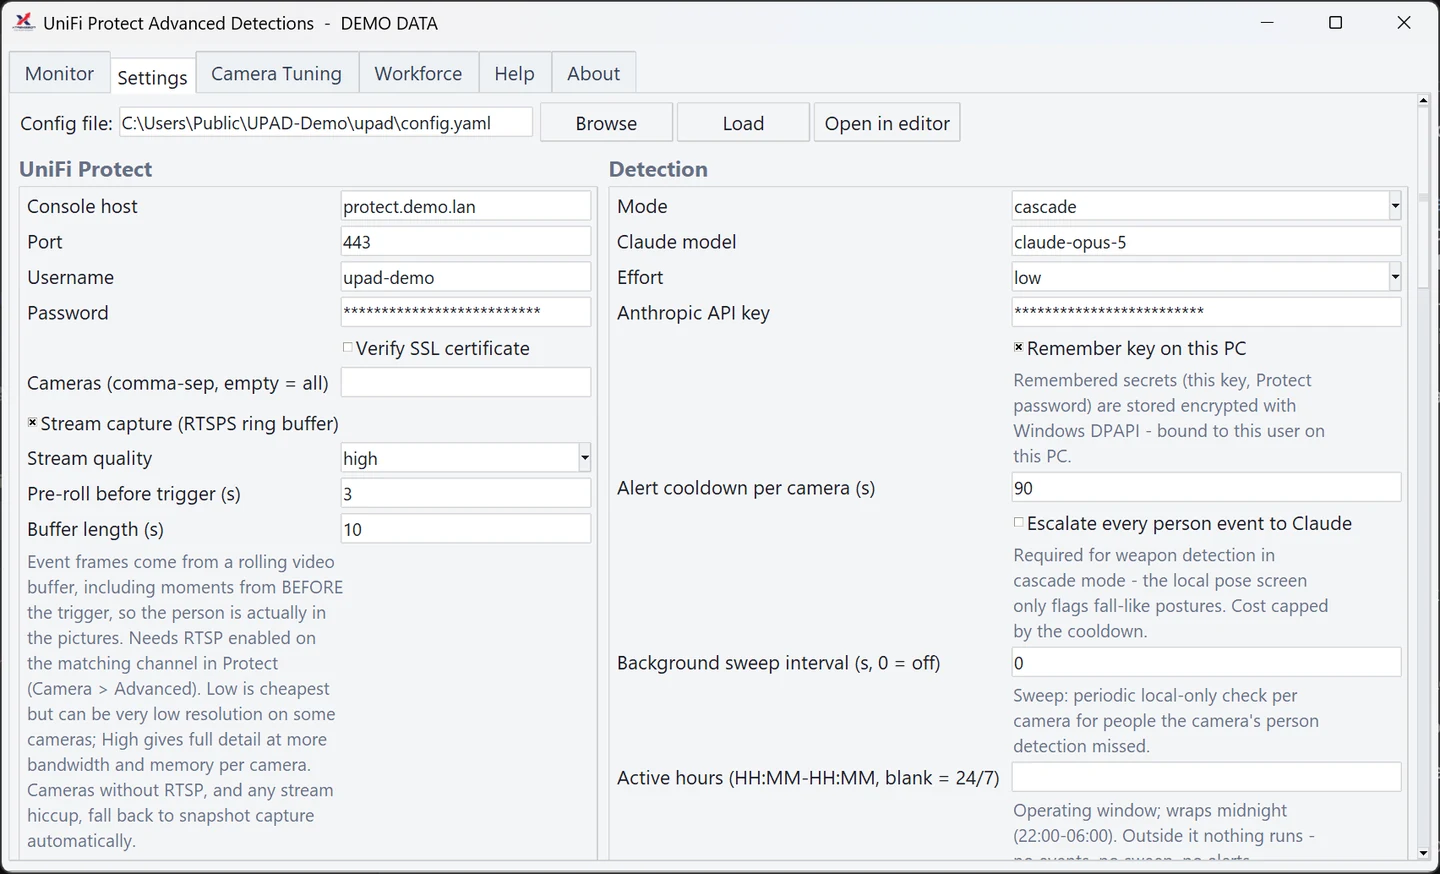
Task: Click the Background sweep interval label
Action: pyautogui.click(x=778, y=663)
